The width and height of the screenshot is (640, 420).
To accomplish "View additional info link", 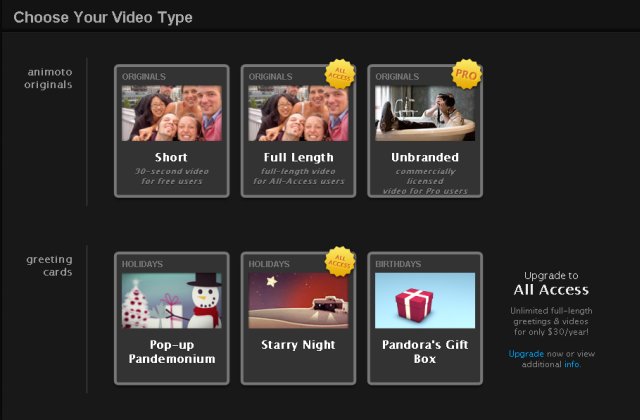I will [572, 365].
